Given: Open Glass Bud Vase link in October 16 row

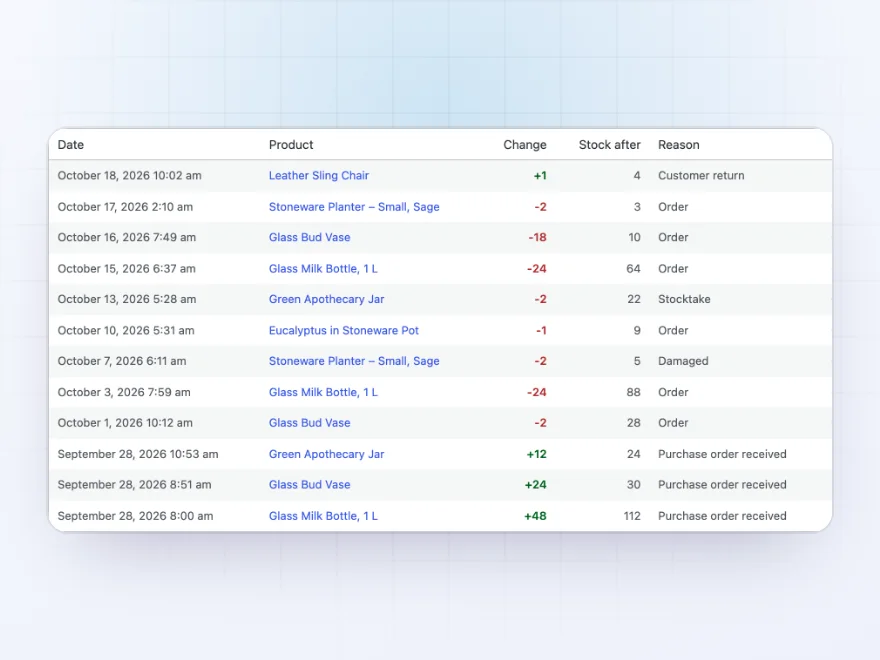Looking at the screenshot, I should click(x=309, y=237).
